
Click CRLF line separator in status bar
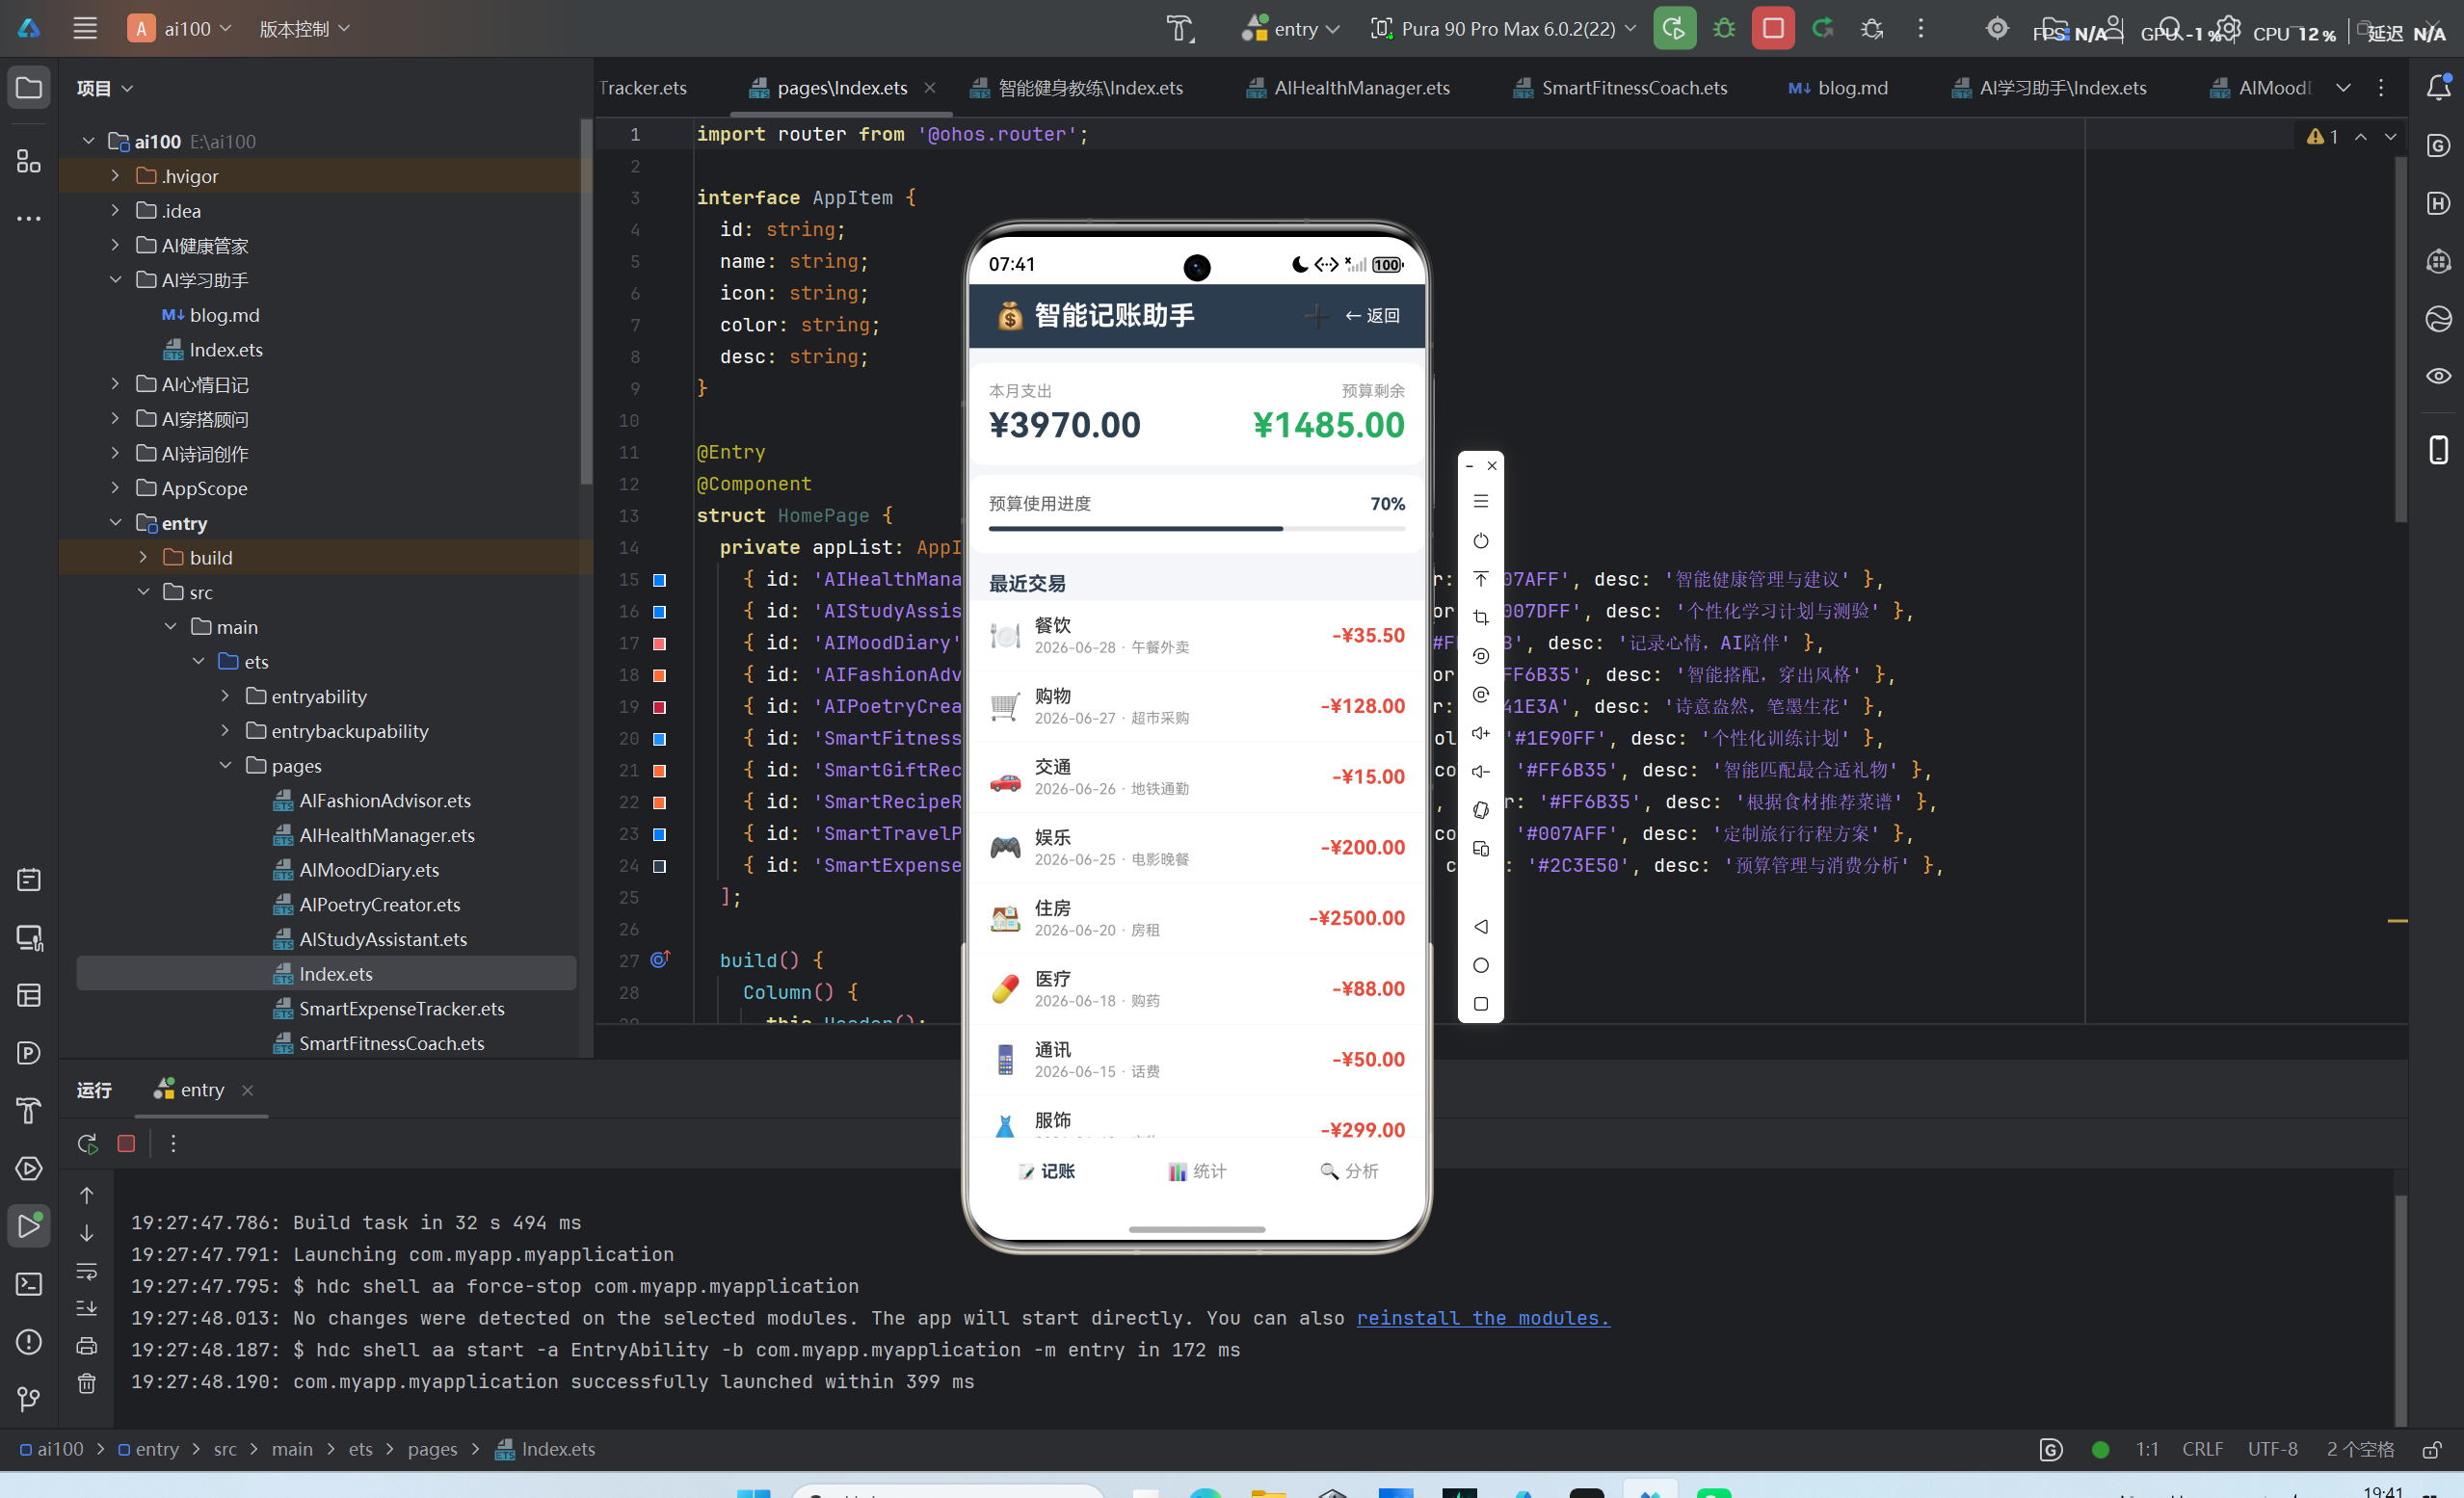2202,1450
